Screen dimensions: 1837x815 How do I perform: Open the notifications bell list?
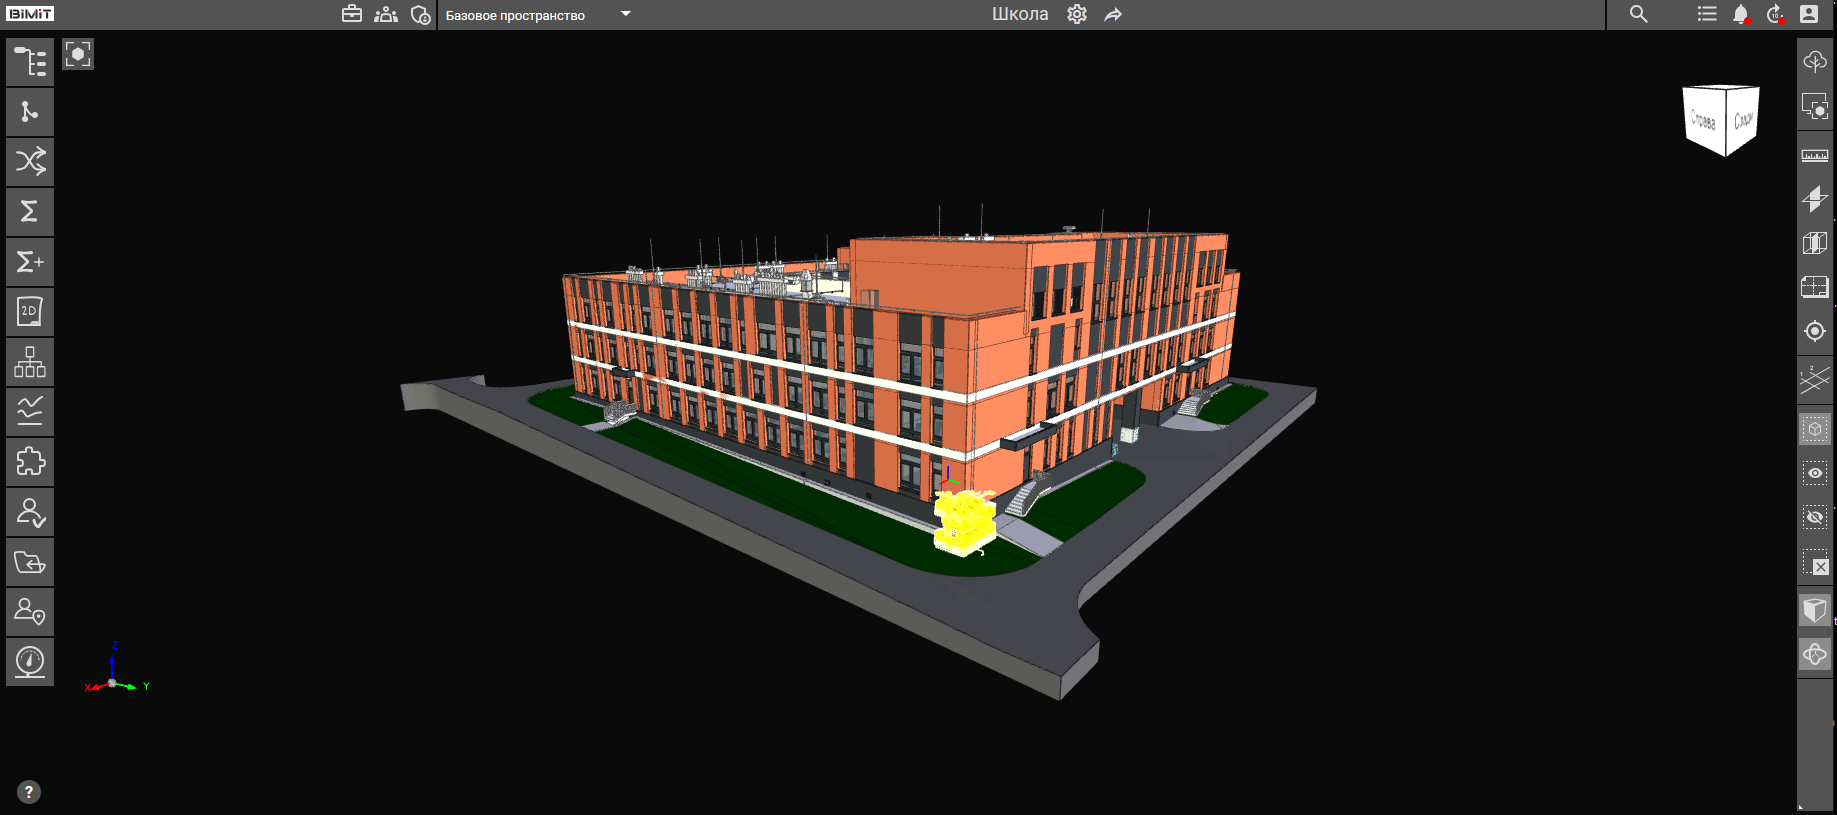1741,14
